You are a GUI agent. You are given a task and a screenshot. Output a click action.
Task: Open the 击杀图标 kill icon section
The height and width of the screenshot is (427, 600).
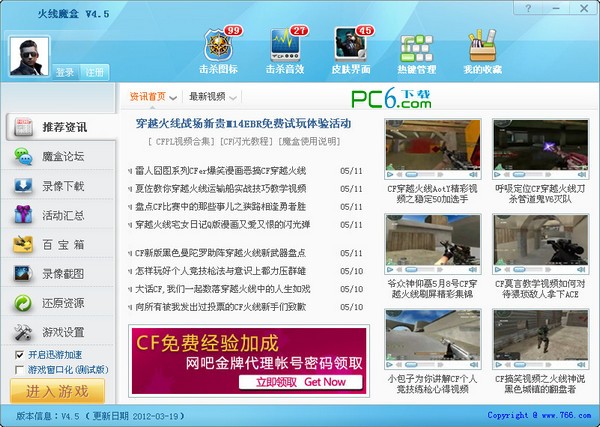click(x=218, y=51)
